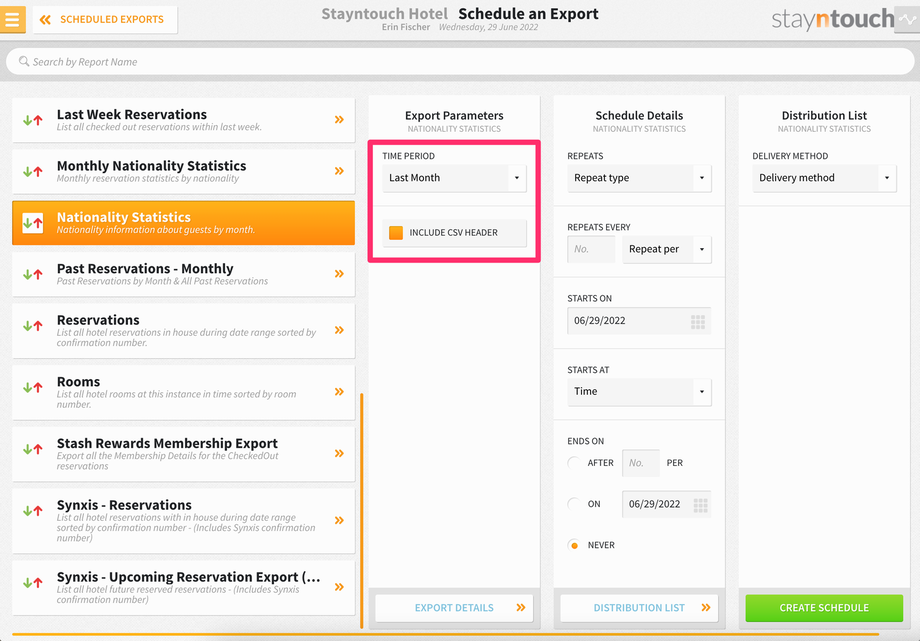Click export arrows icon for Past Reservations - Monthly
The height and width of the screenshot is (641, 920).
(33, 274)
